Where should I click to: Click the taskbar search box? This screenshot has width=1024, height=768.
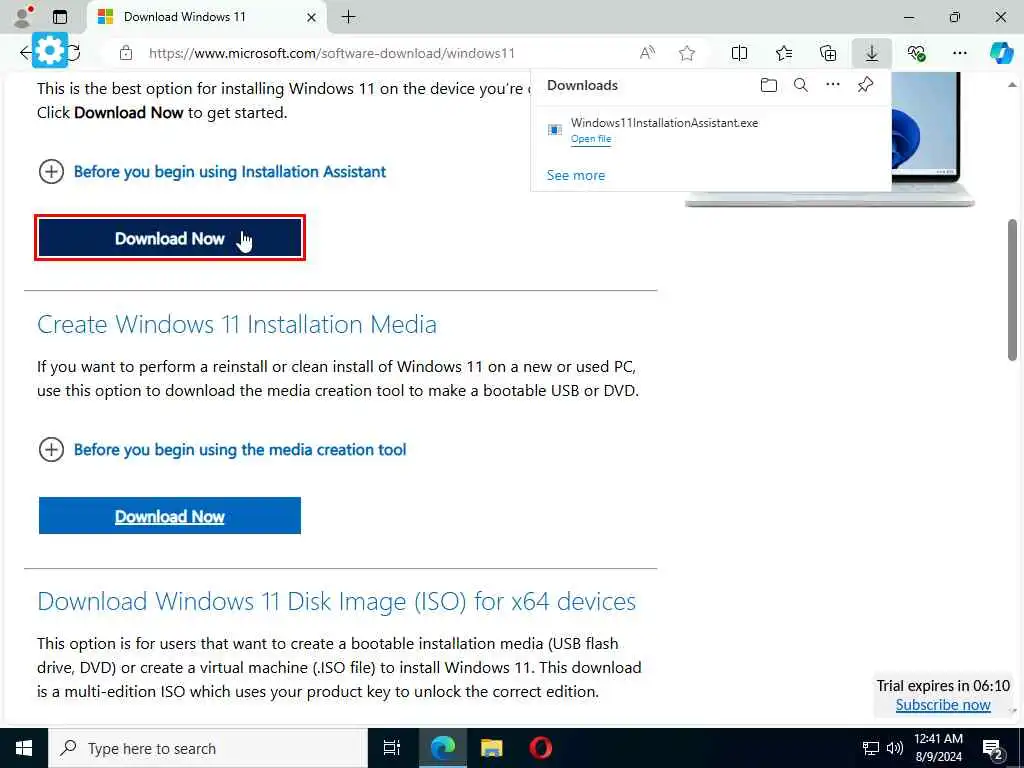pos(209,748)
